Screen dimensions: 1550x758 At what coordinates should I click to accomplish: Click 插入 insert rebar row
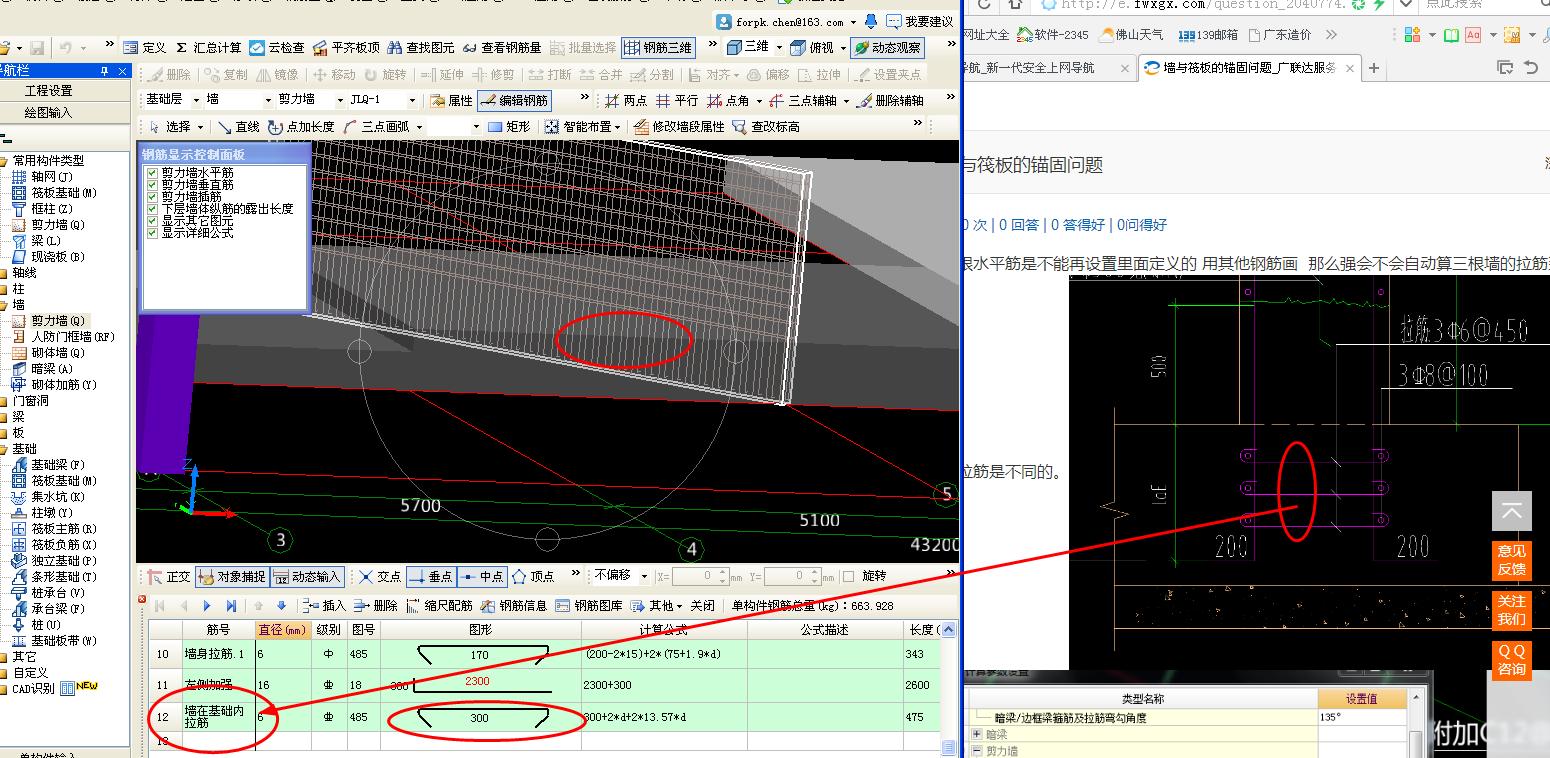pyautogui.click(x=323, y=606)
